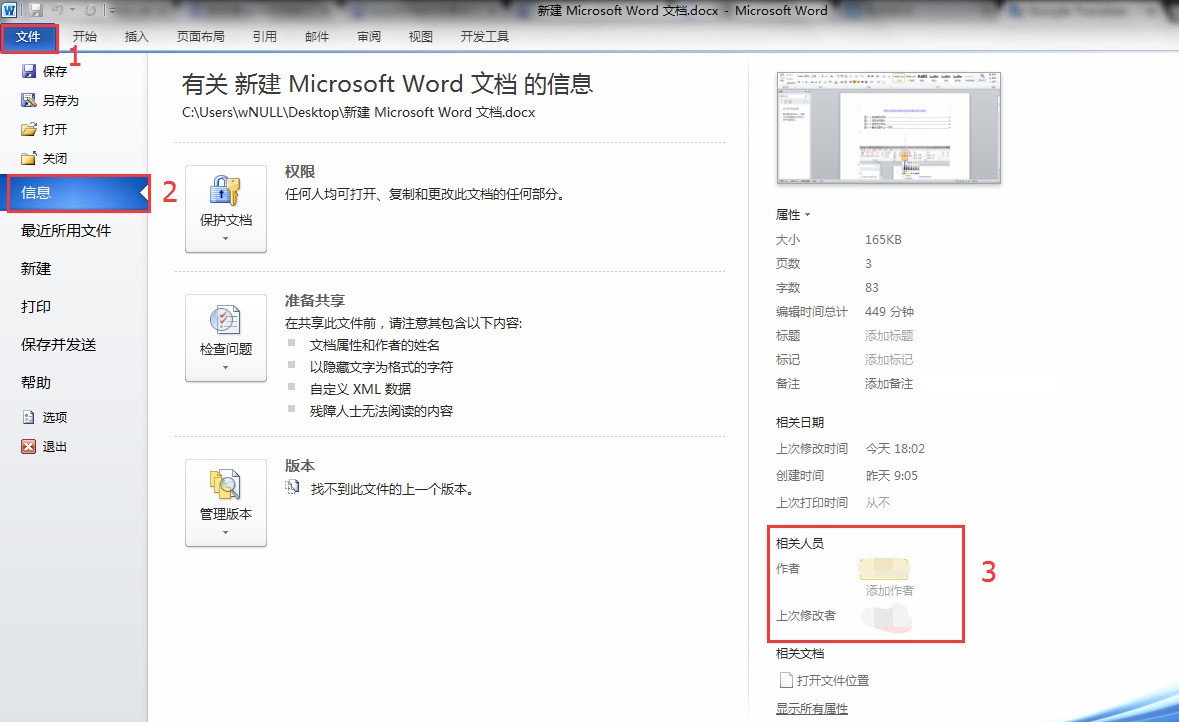
Task: Expand the 保护文档 dropdown arrow
Action: tap(226, 238)
